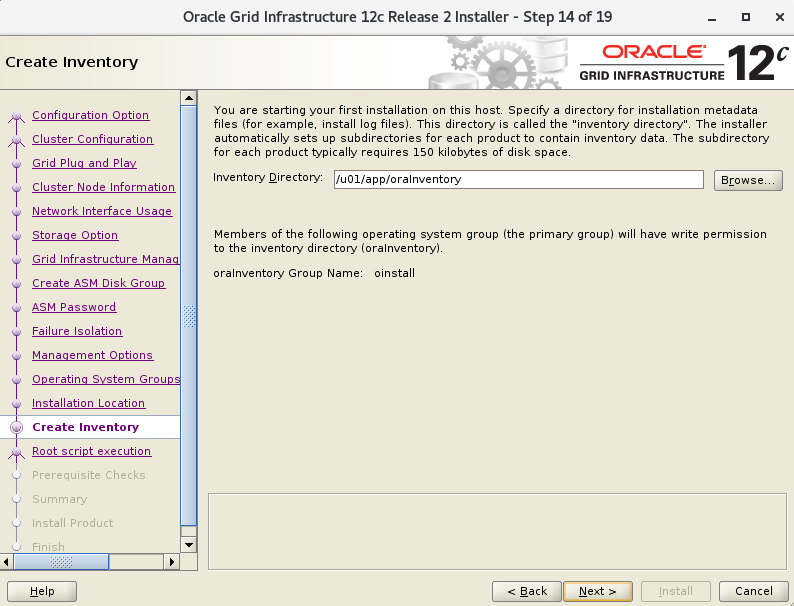
Task: Click Root script execution step
Action: tap(91, 451)
